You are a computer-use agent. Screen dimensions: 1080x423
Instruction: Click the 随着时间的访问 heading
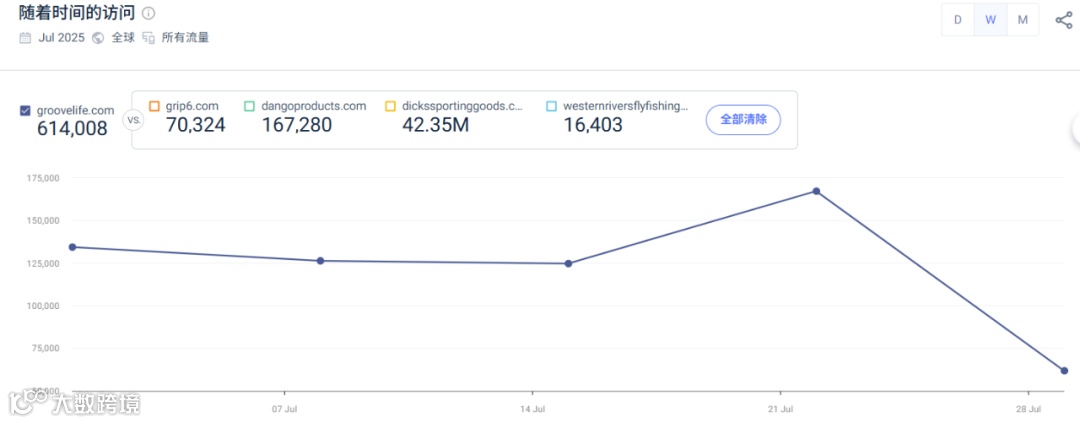[77, 13]
